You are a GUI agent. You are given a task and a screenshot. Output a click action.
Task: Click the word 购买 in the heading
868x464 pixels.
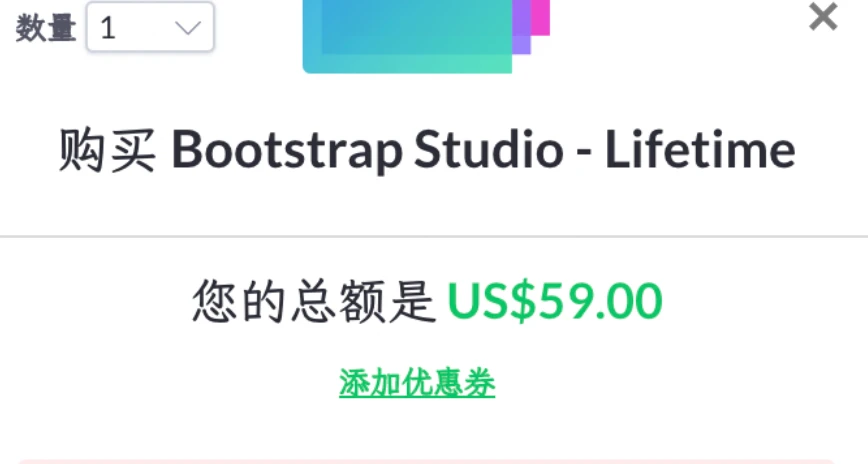107,150
